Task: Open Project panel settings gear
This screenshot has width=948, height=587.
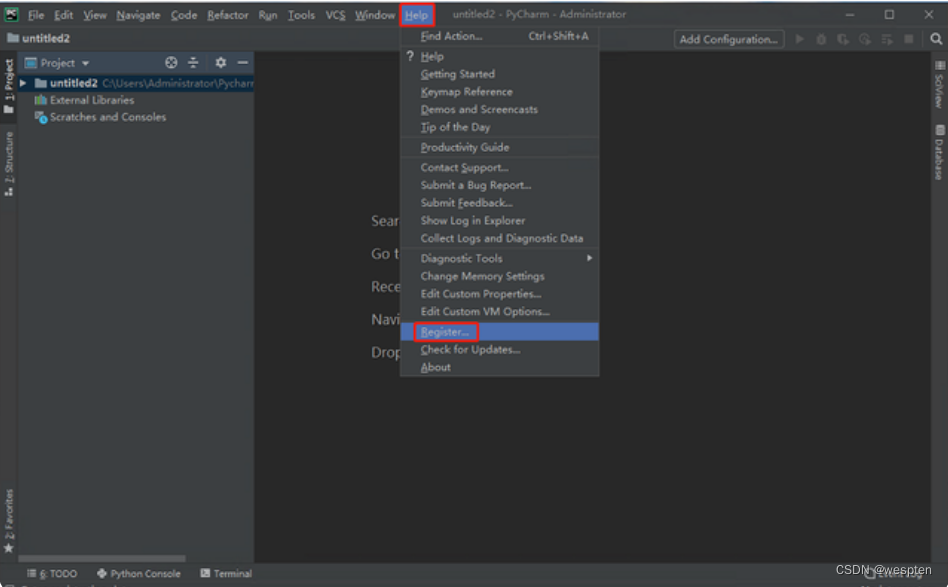Action: pos(221,62)
